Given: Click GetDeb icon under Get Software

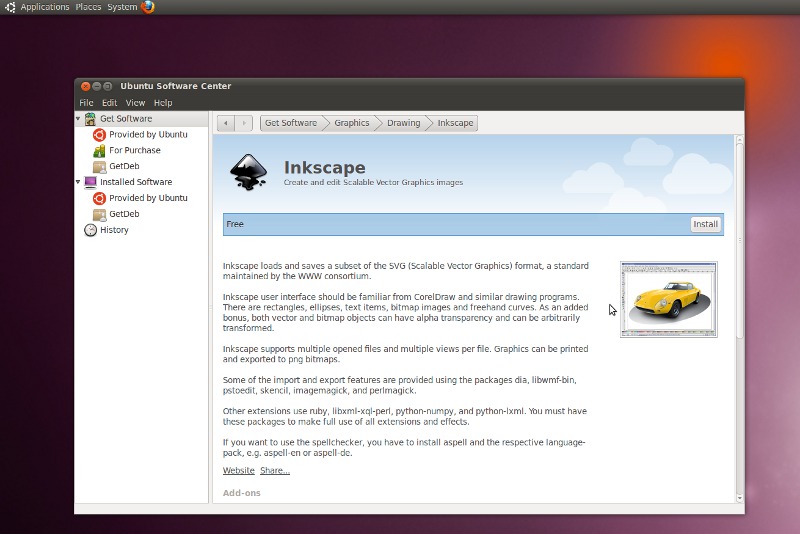Looking at the screenshot, I should click(99, 166).
